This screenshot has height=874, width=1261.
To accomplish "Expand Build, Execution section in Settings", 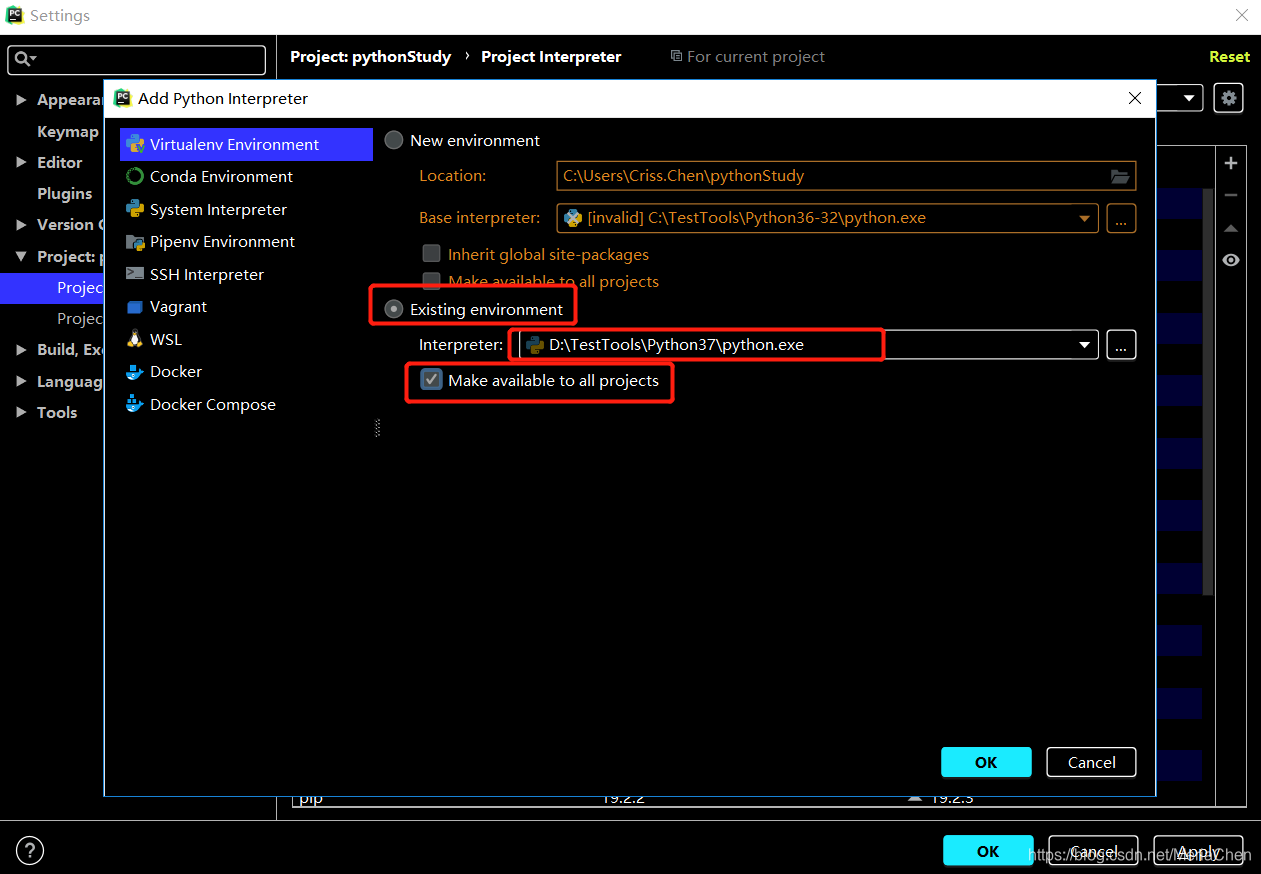I will [21, 349].
